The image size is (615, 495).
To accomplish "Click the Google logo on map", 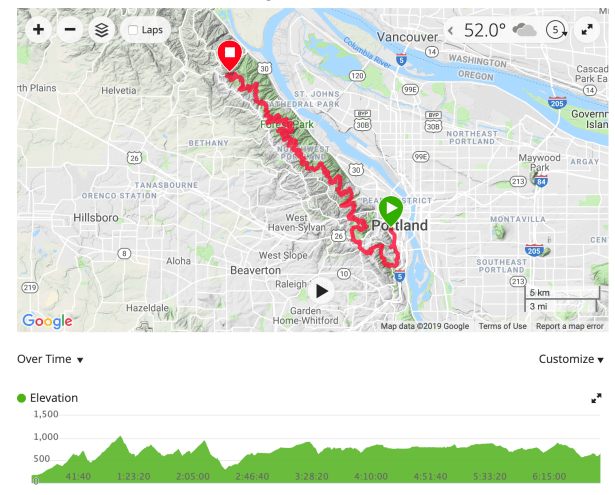I will pyautogui.click(x=47, y=321).
